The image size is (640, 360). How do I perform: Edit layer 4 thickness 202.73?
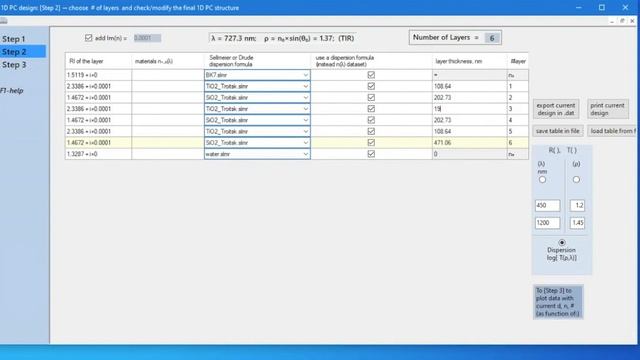point(469,120)
